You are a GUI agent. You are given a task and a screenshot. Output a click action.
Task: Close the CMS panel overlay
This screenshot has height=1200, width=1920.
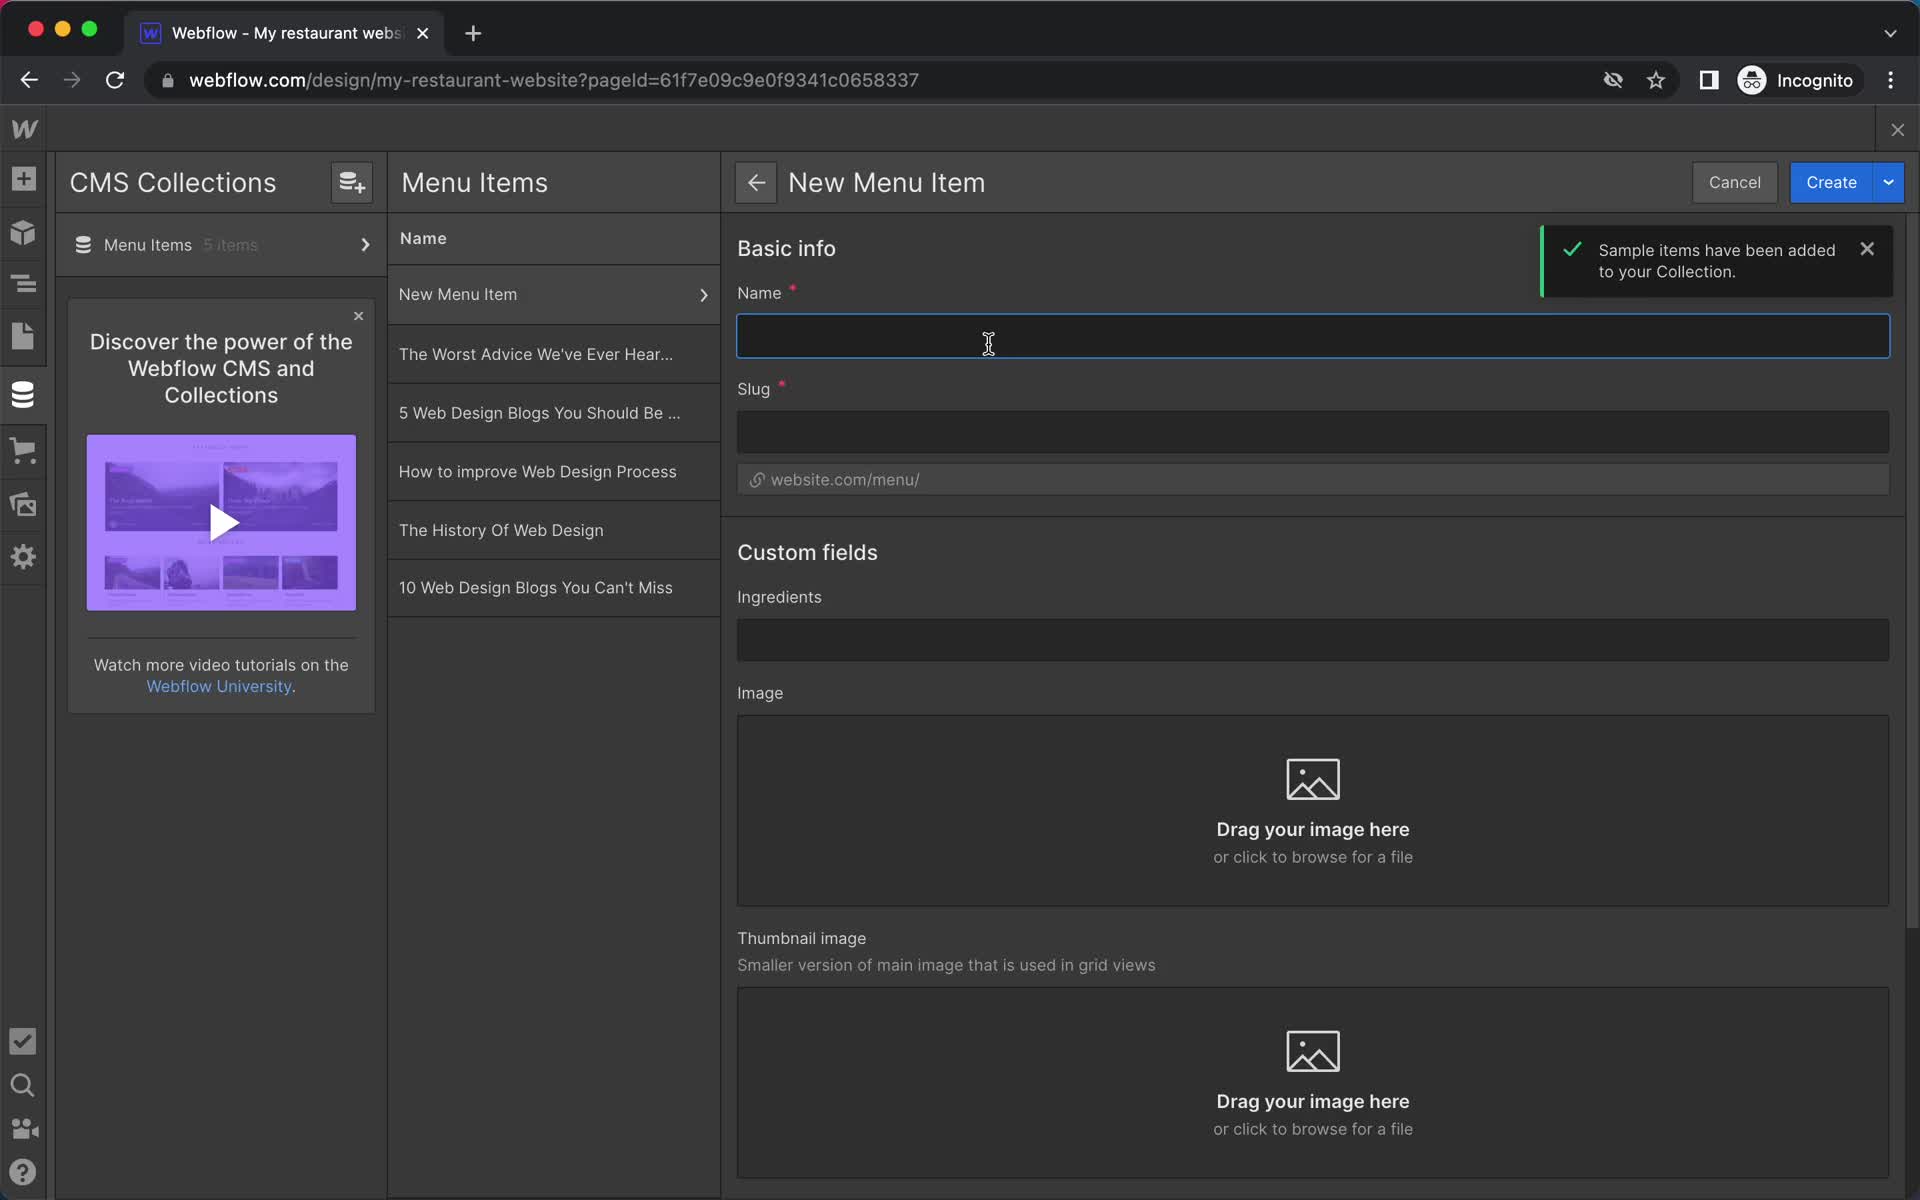[1898, 130]
